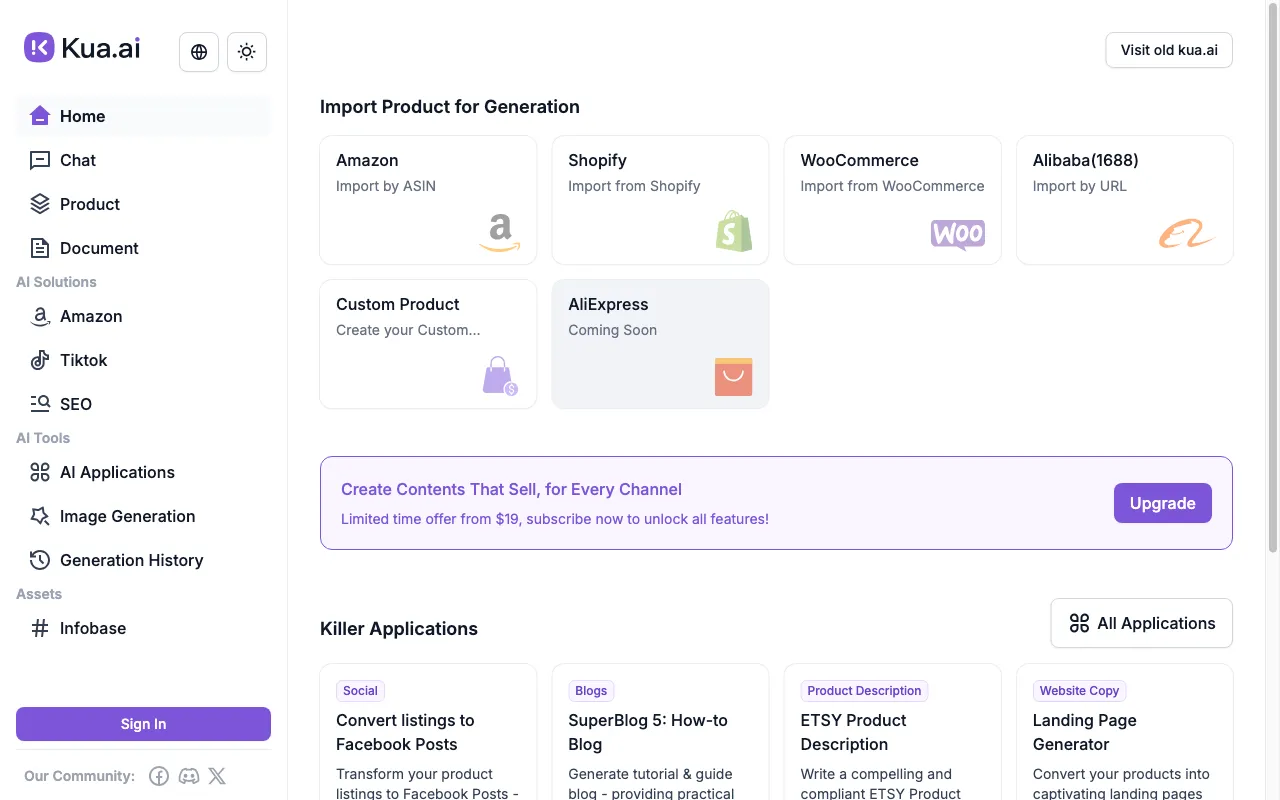This screenshot has width=1280, height=800.
Task: Open the Facebook community icon
Action: (159, 776)
